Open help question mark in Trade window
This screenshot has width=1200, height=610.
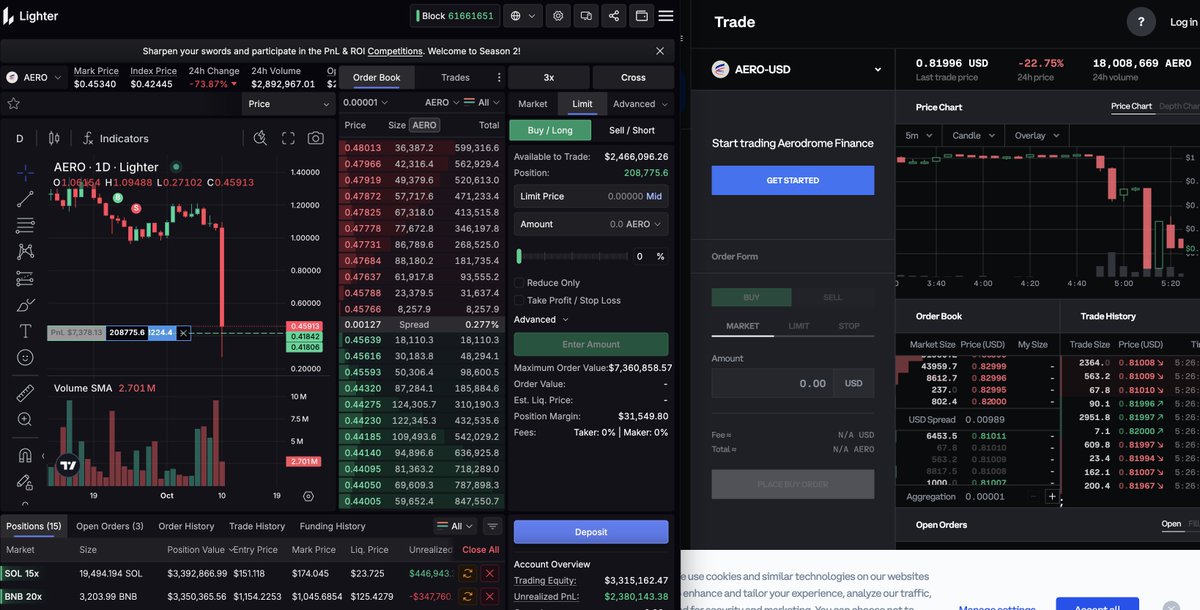[1141, 22]
